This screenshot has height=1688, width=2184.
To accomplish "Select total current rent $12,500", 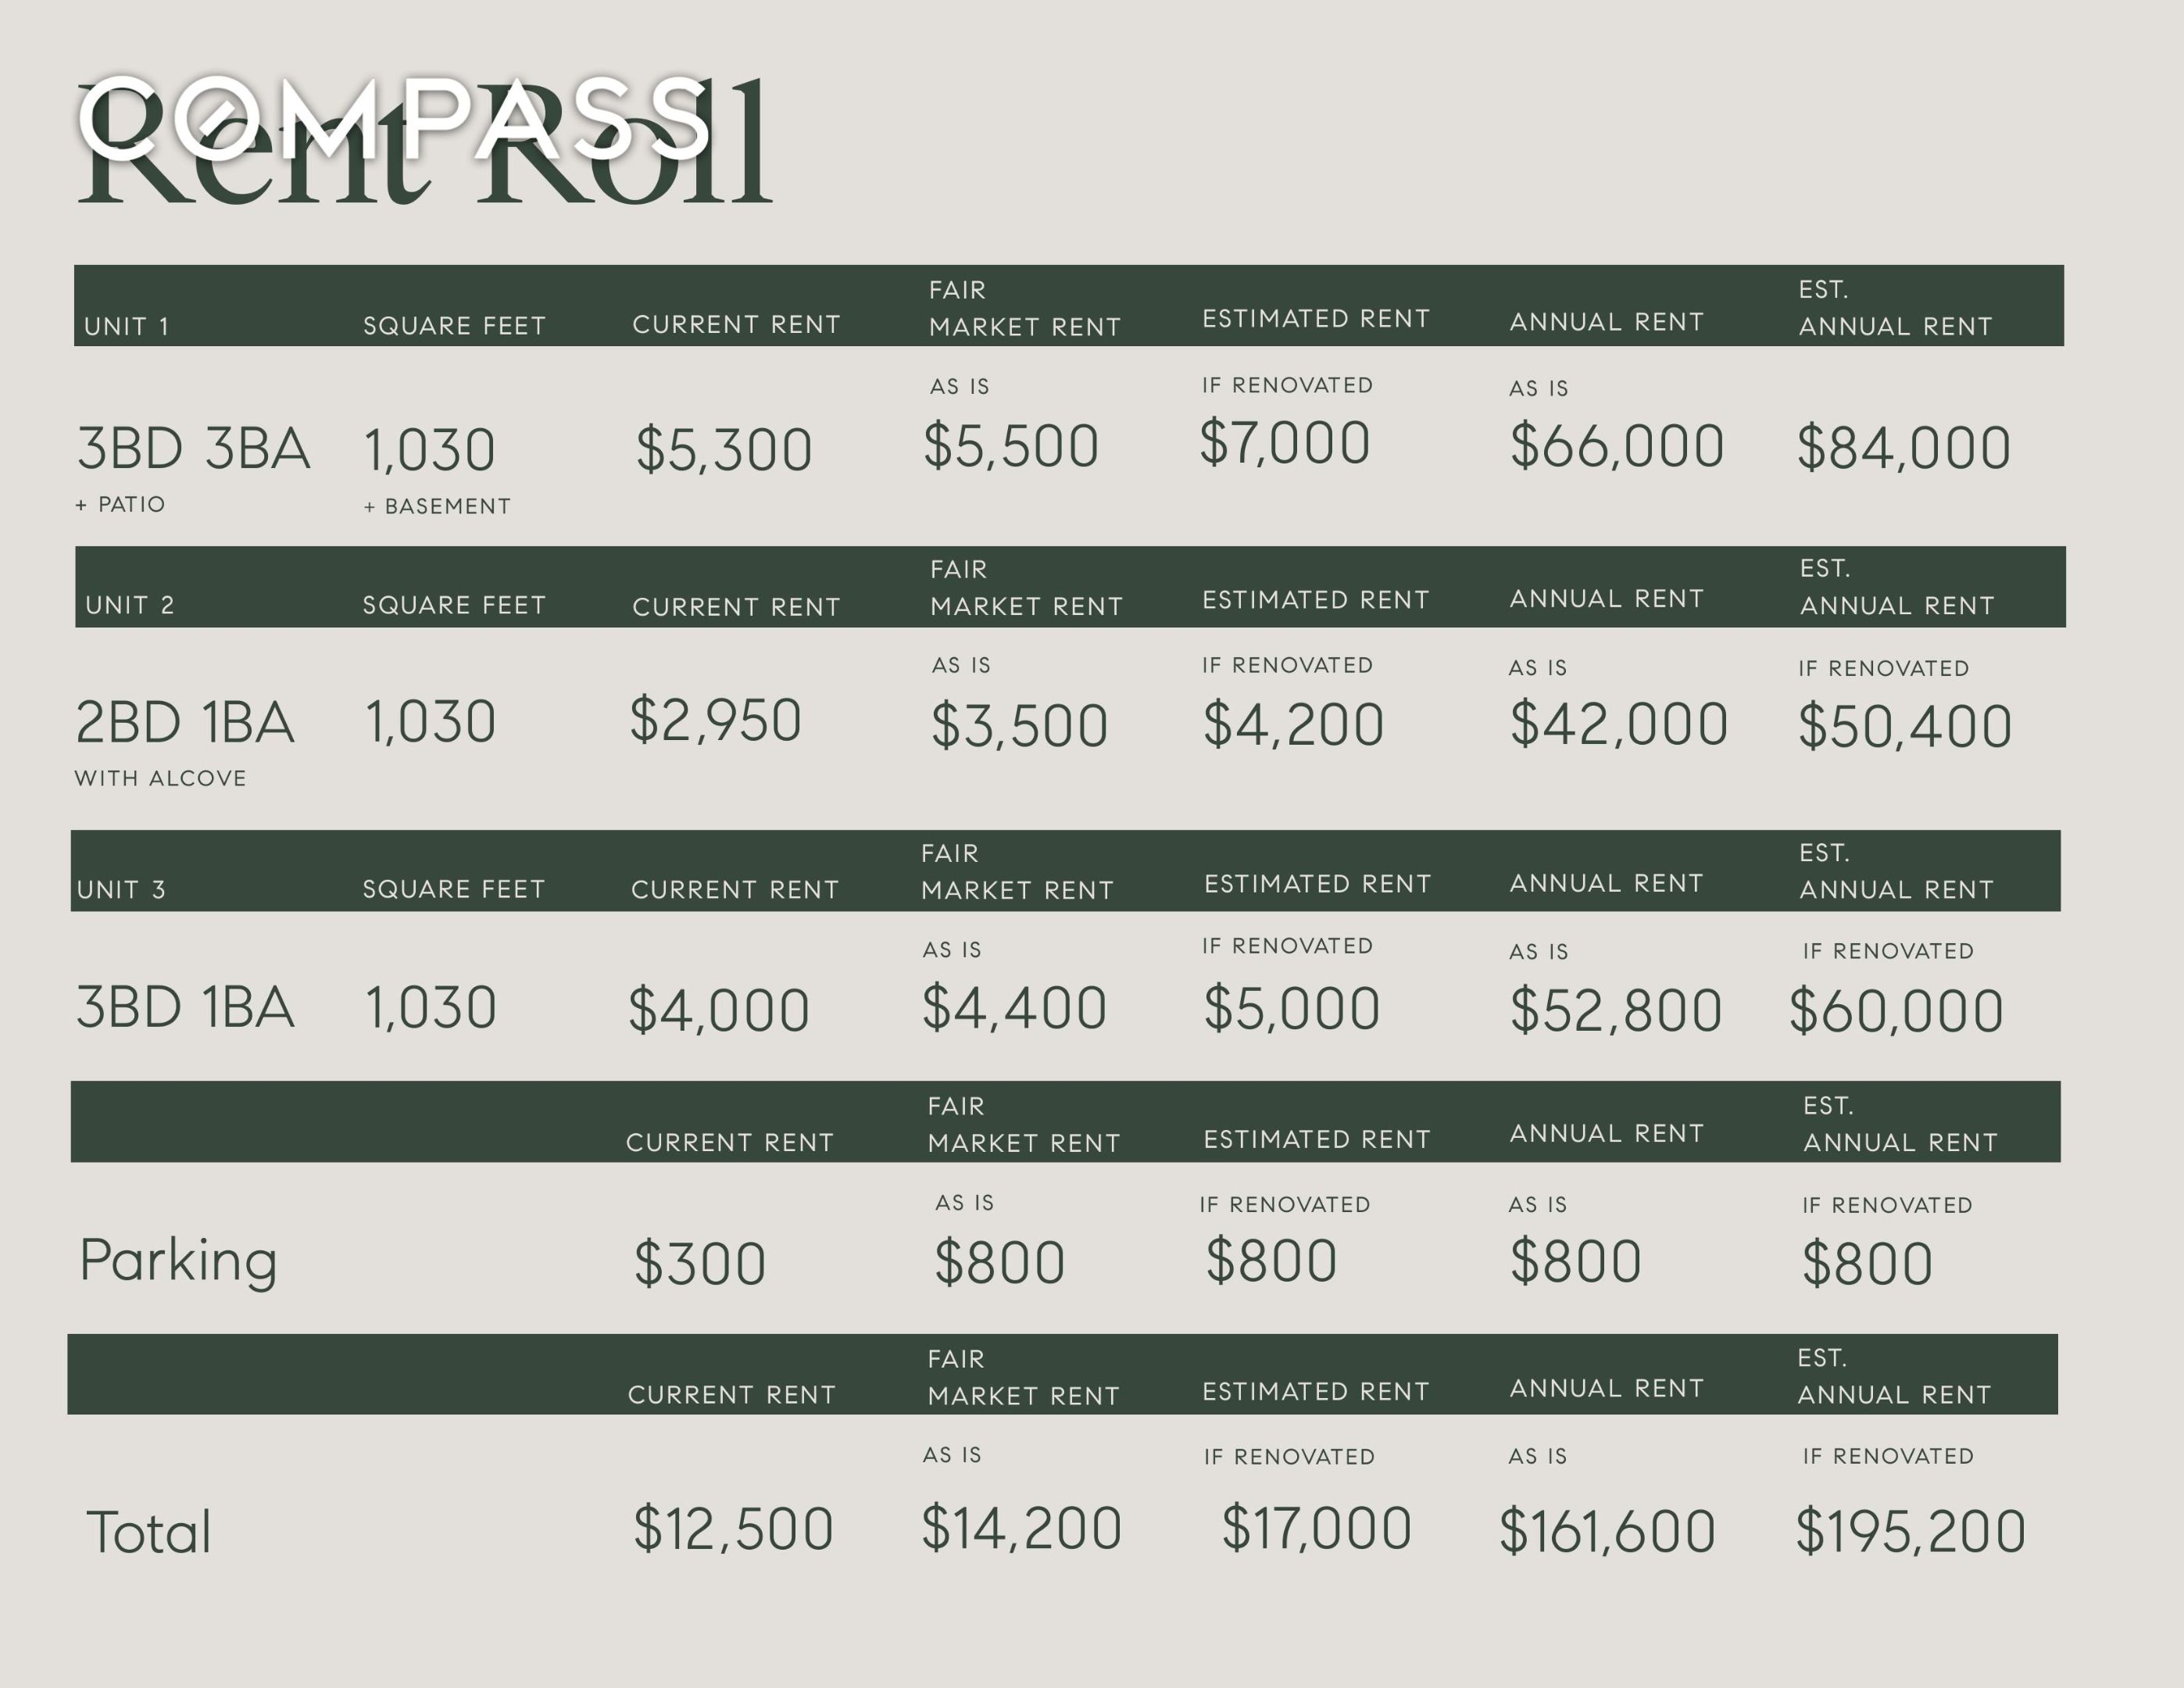I will (x=732, y=1528).
